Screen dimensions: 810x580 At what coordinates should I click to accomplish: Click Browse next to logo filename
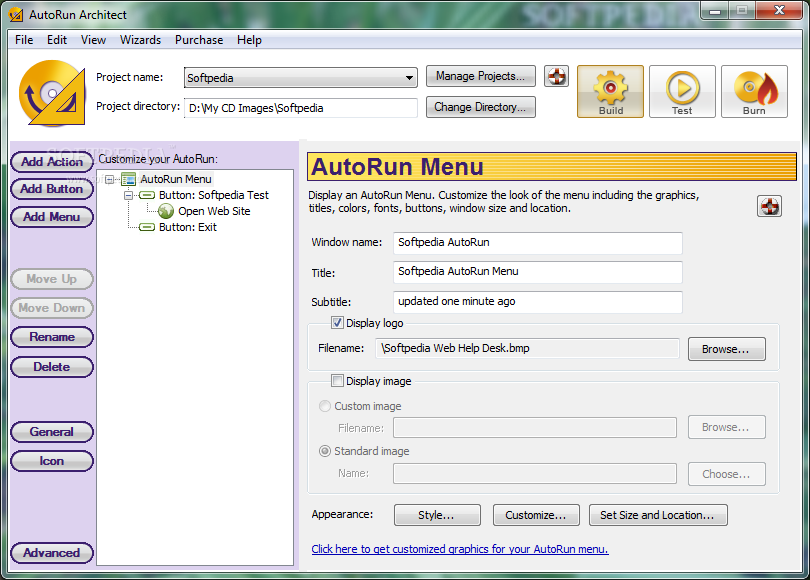726,349
